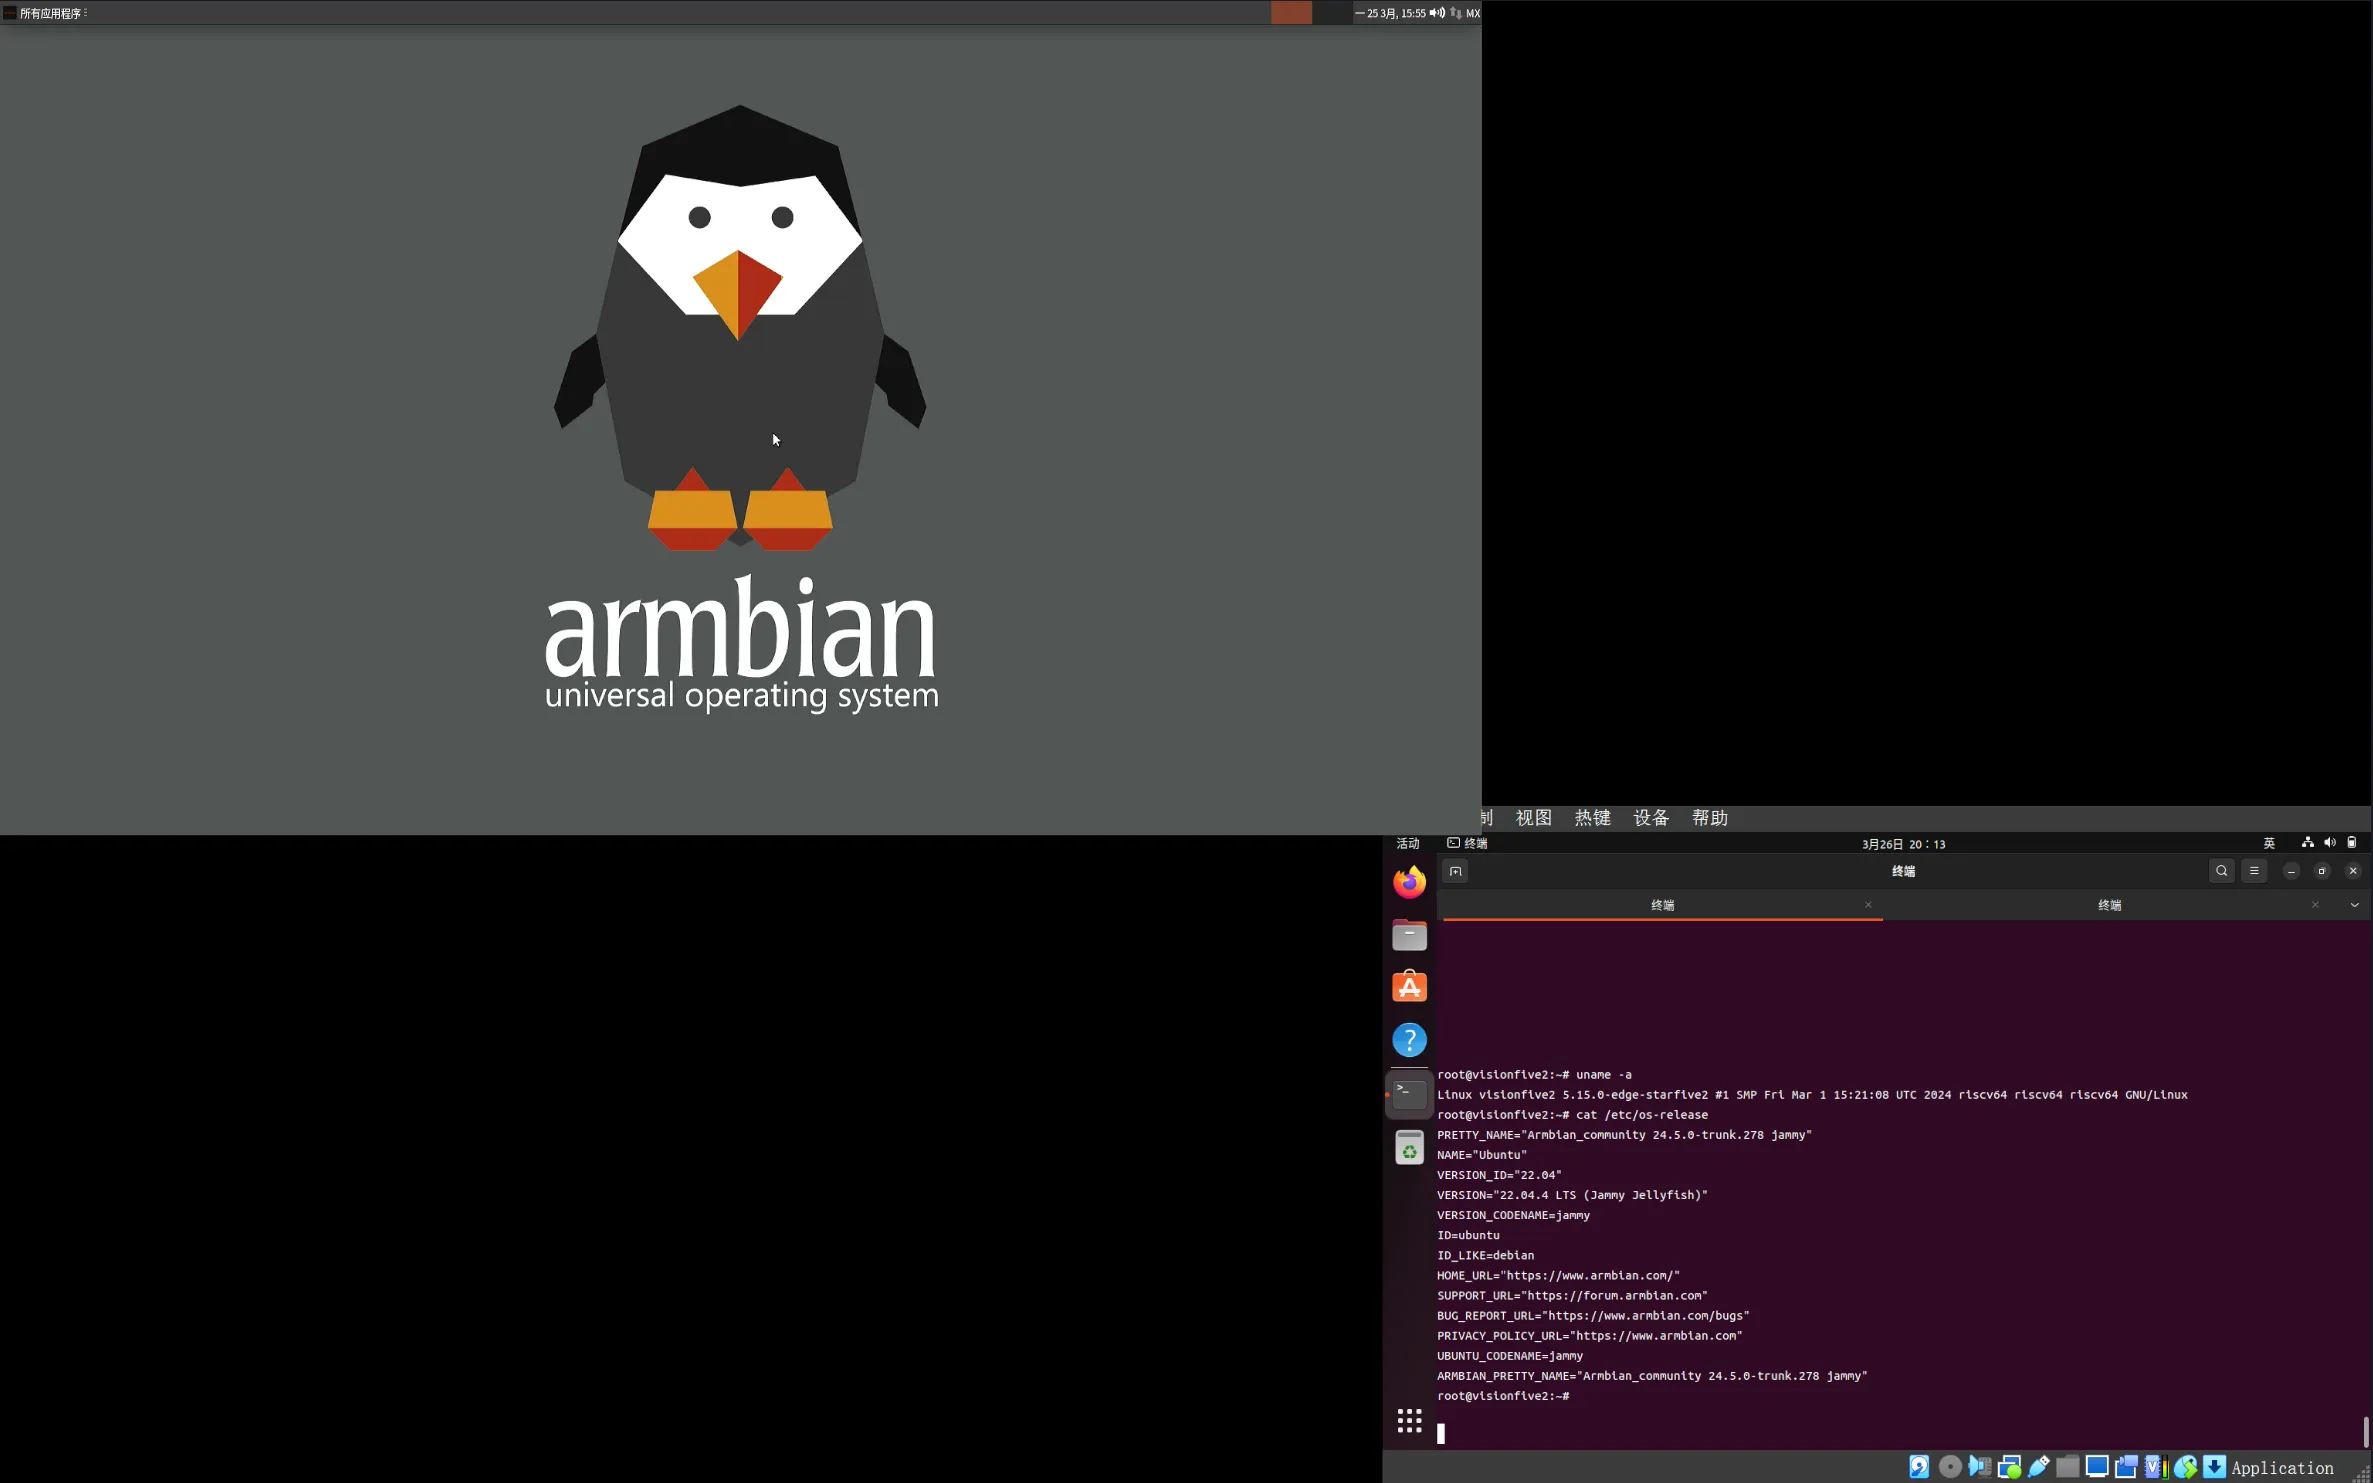Launch Ubuntu Software from the dock

[1409, 987]
